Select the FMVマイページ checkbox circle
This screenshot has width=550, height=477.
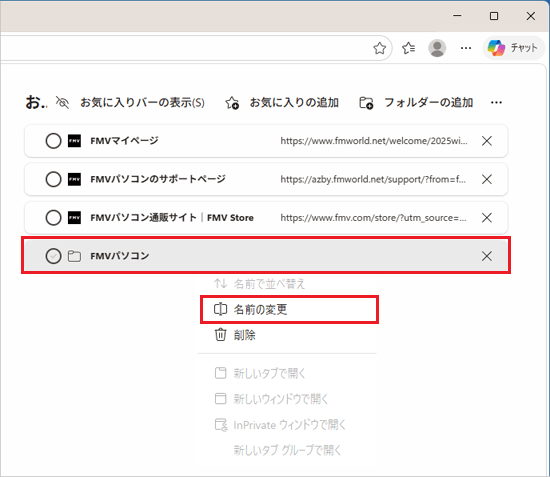pyautogui.click(x=53, y=141)
